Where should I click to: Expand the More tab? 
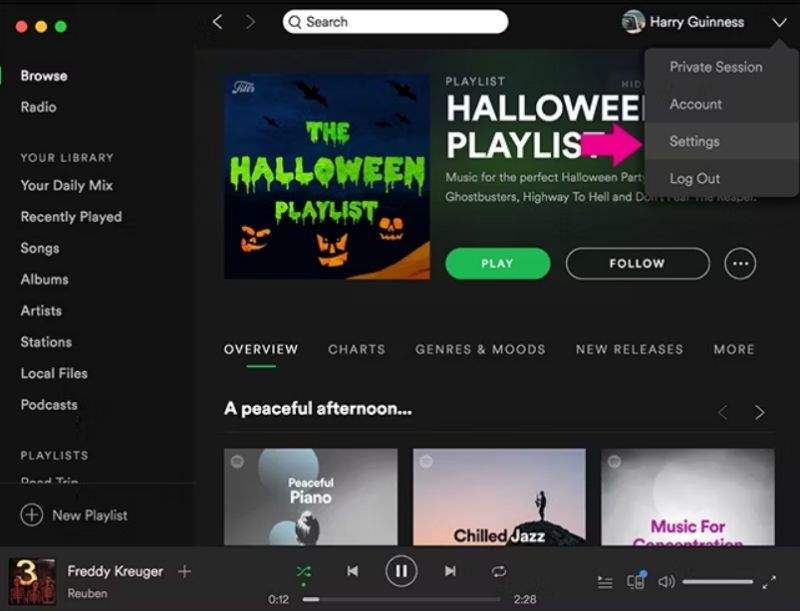[734, 349]
